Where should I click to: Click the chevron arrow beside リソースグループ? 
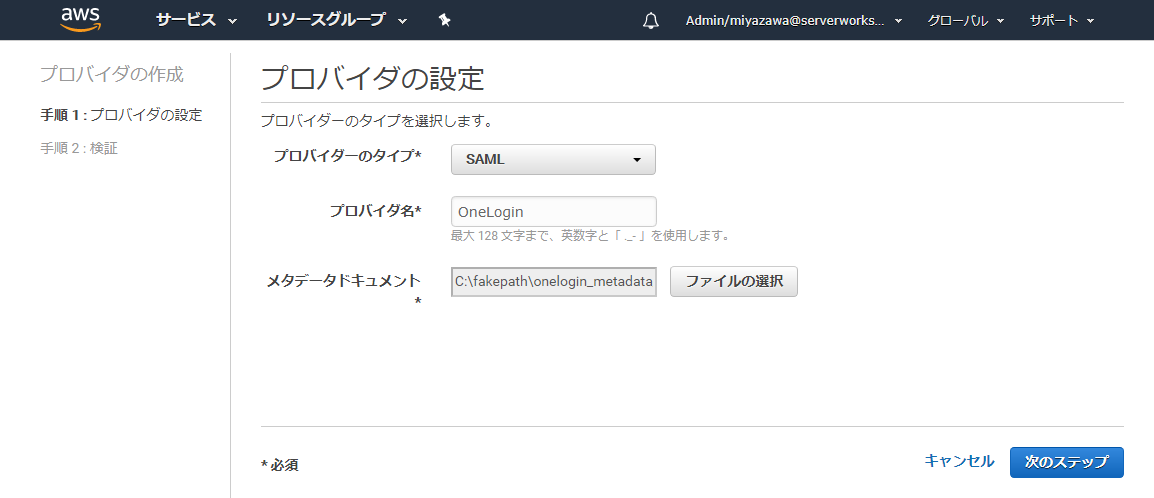[403, 21]
